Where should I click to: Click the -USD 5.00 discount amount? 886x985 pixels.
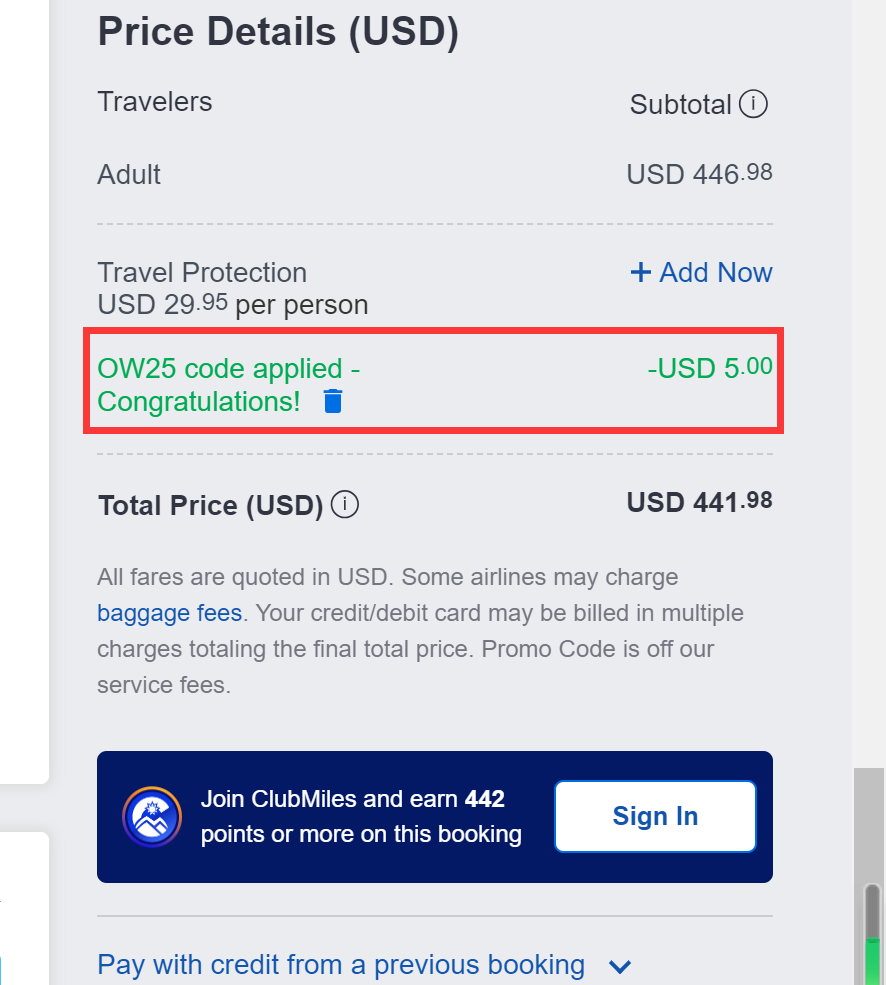coord(711,366)
